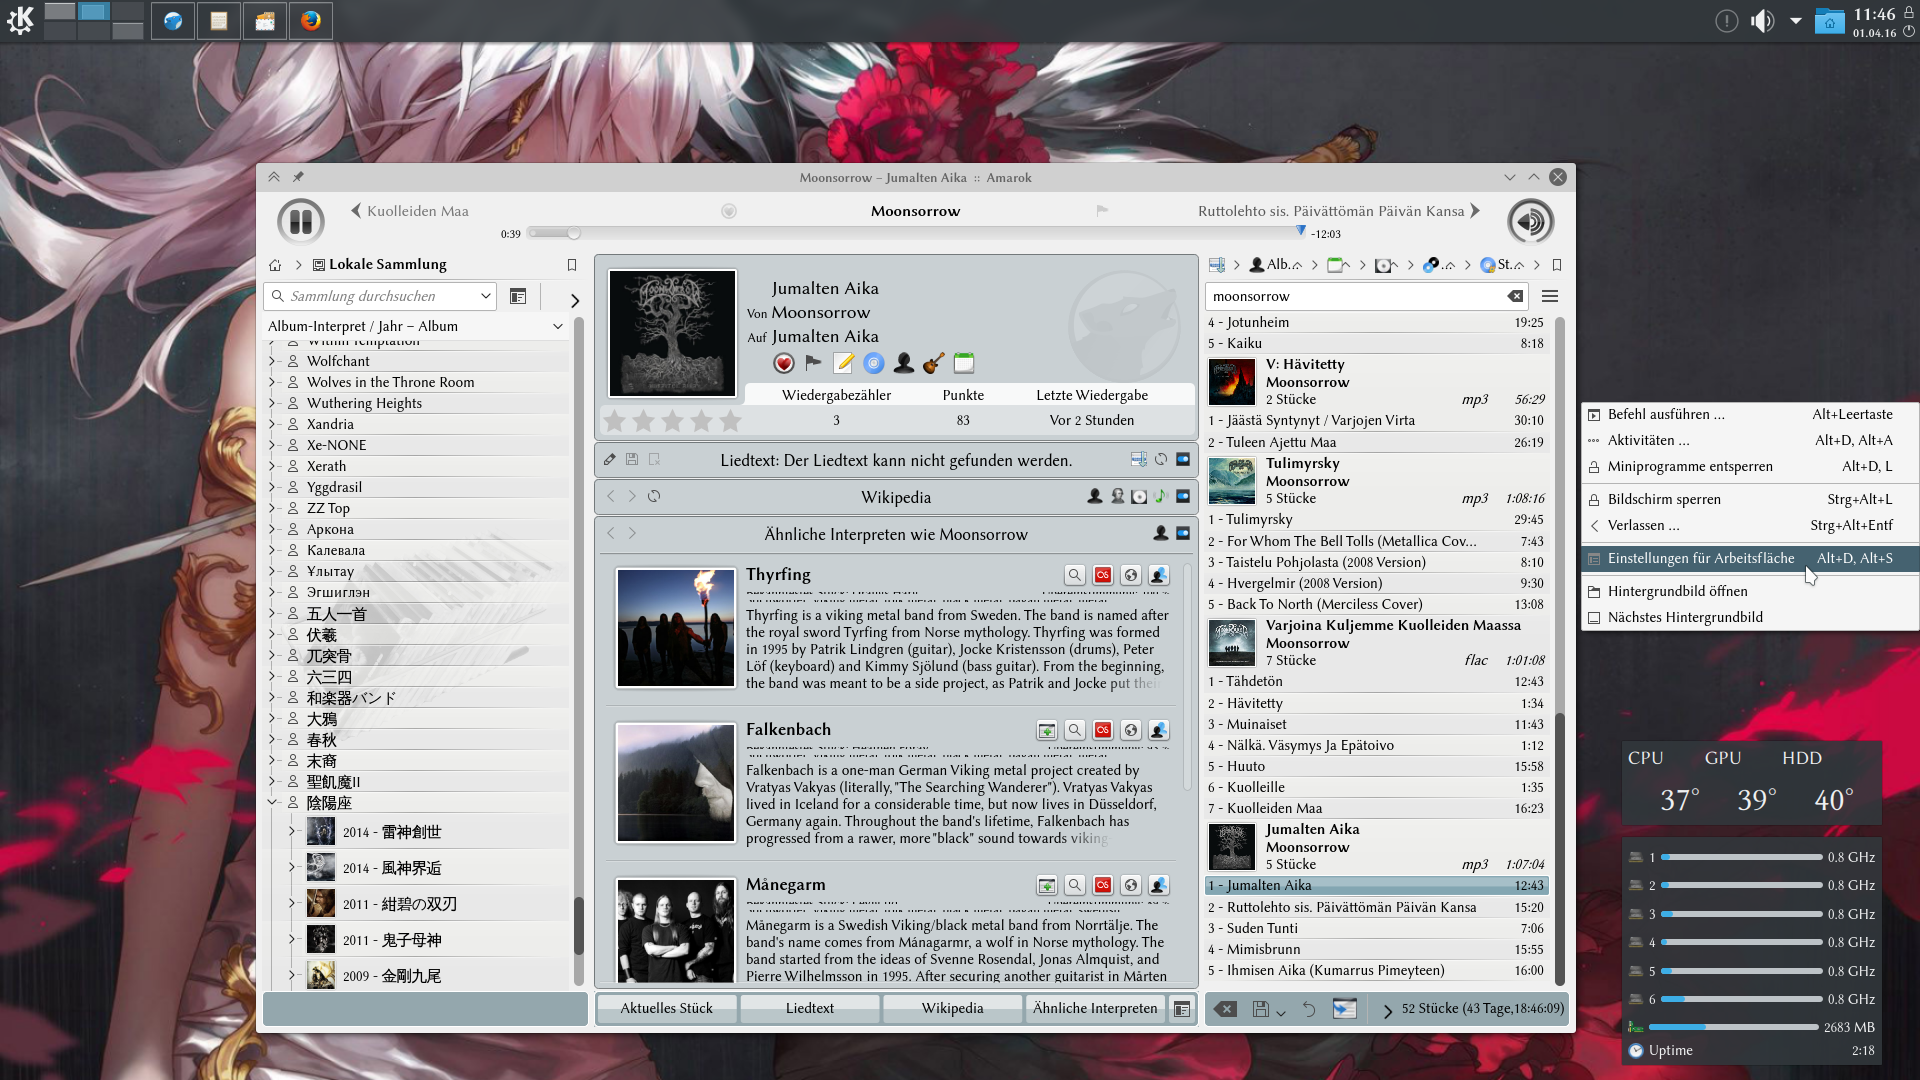Click the volume speaker button in Amarok
Screen dimensions: 1920x1080
(x=1530, y=221)
